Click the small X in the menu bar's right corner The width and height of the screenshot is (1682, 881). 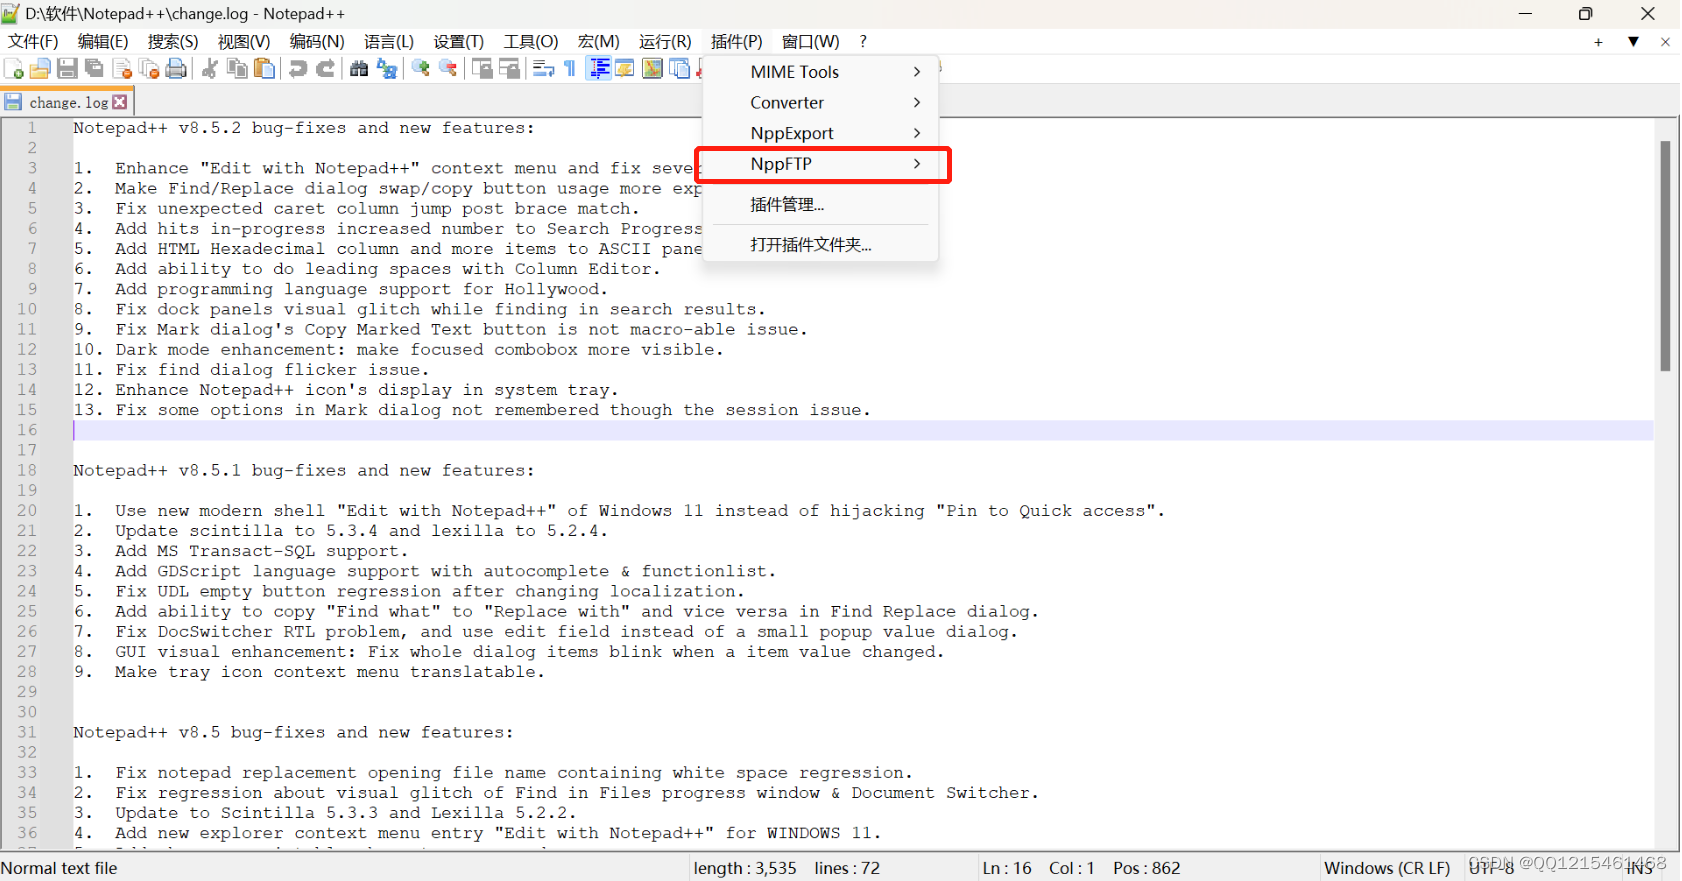click(x=1665, y=42)
